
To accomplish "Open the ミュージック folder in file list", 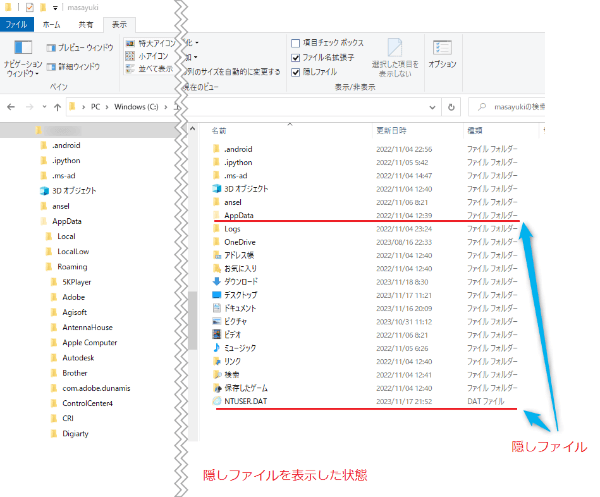I will pyautogui.click(x=234, y=348).
